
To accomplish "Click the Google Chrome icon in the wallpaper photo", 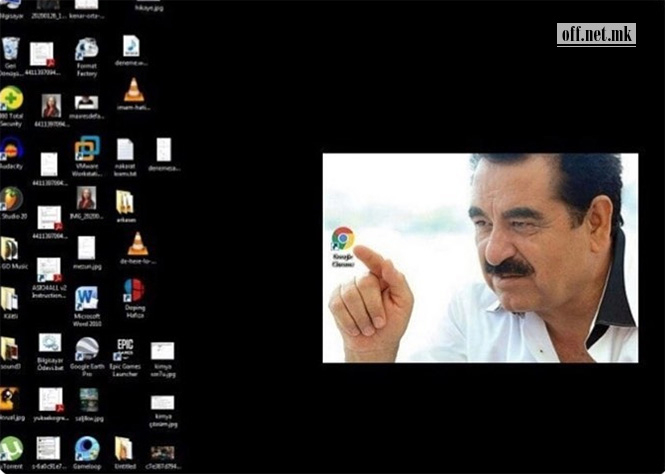I will 343,239.
